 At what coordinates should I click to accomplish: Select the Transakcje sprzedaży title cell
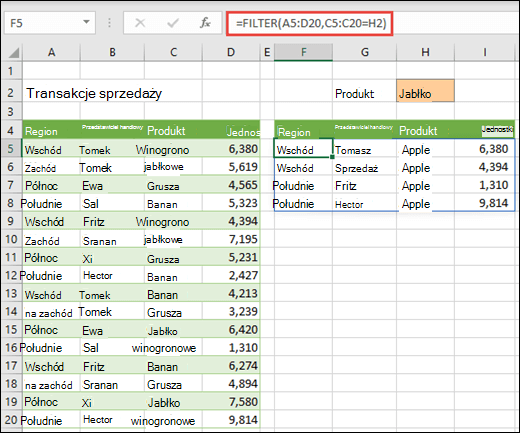click(x=94, y=93)
